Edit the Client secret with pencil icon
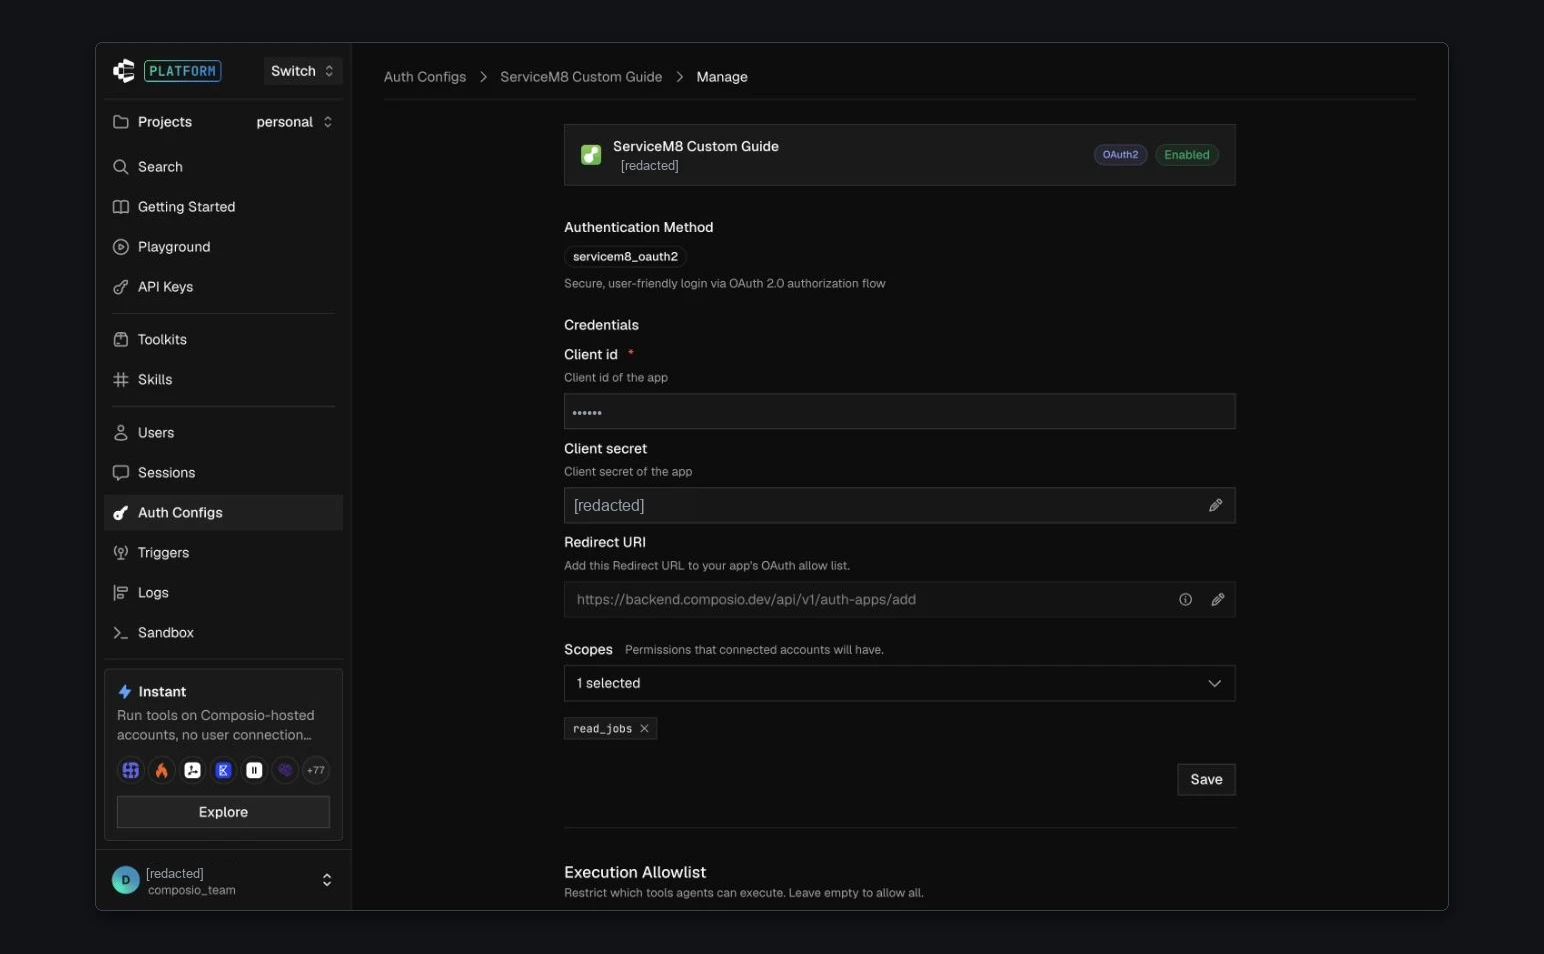 coord(1215,506)
